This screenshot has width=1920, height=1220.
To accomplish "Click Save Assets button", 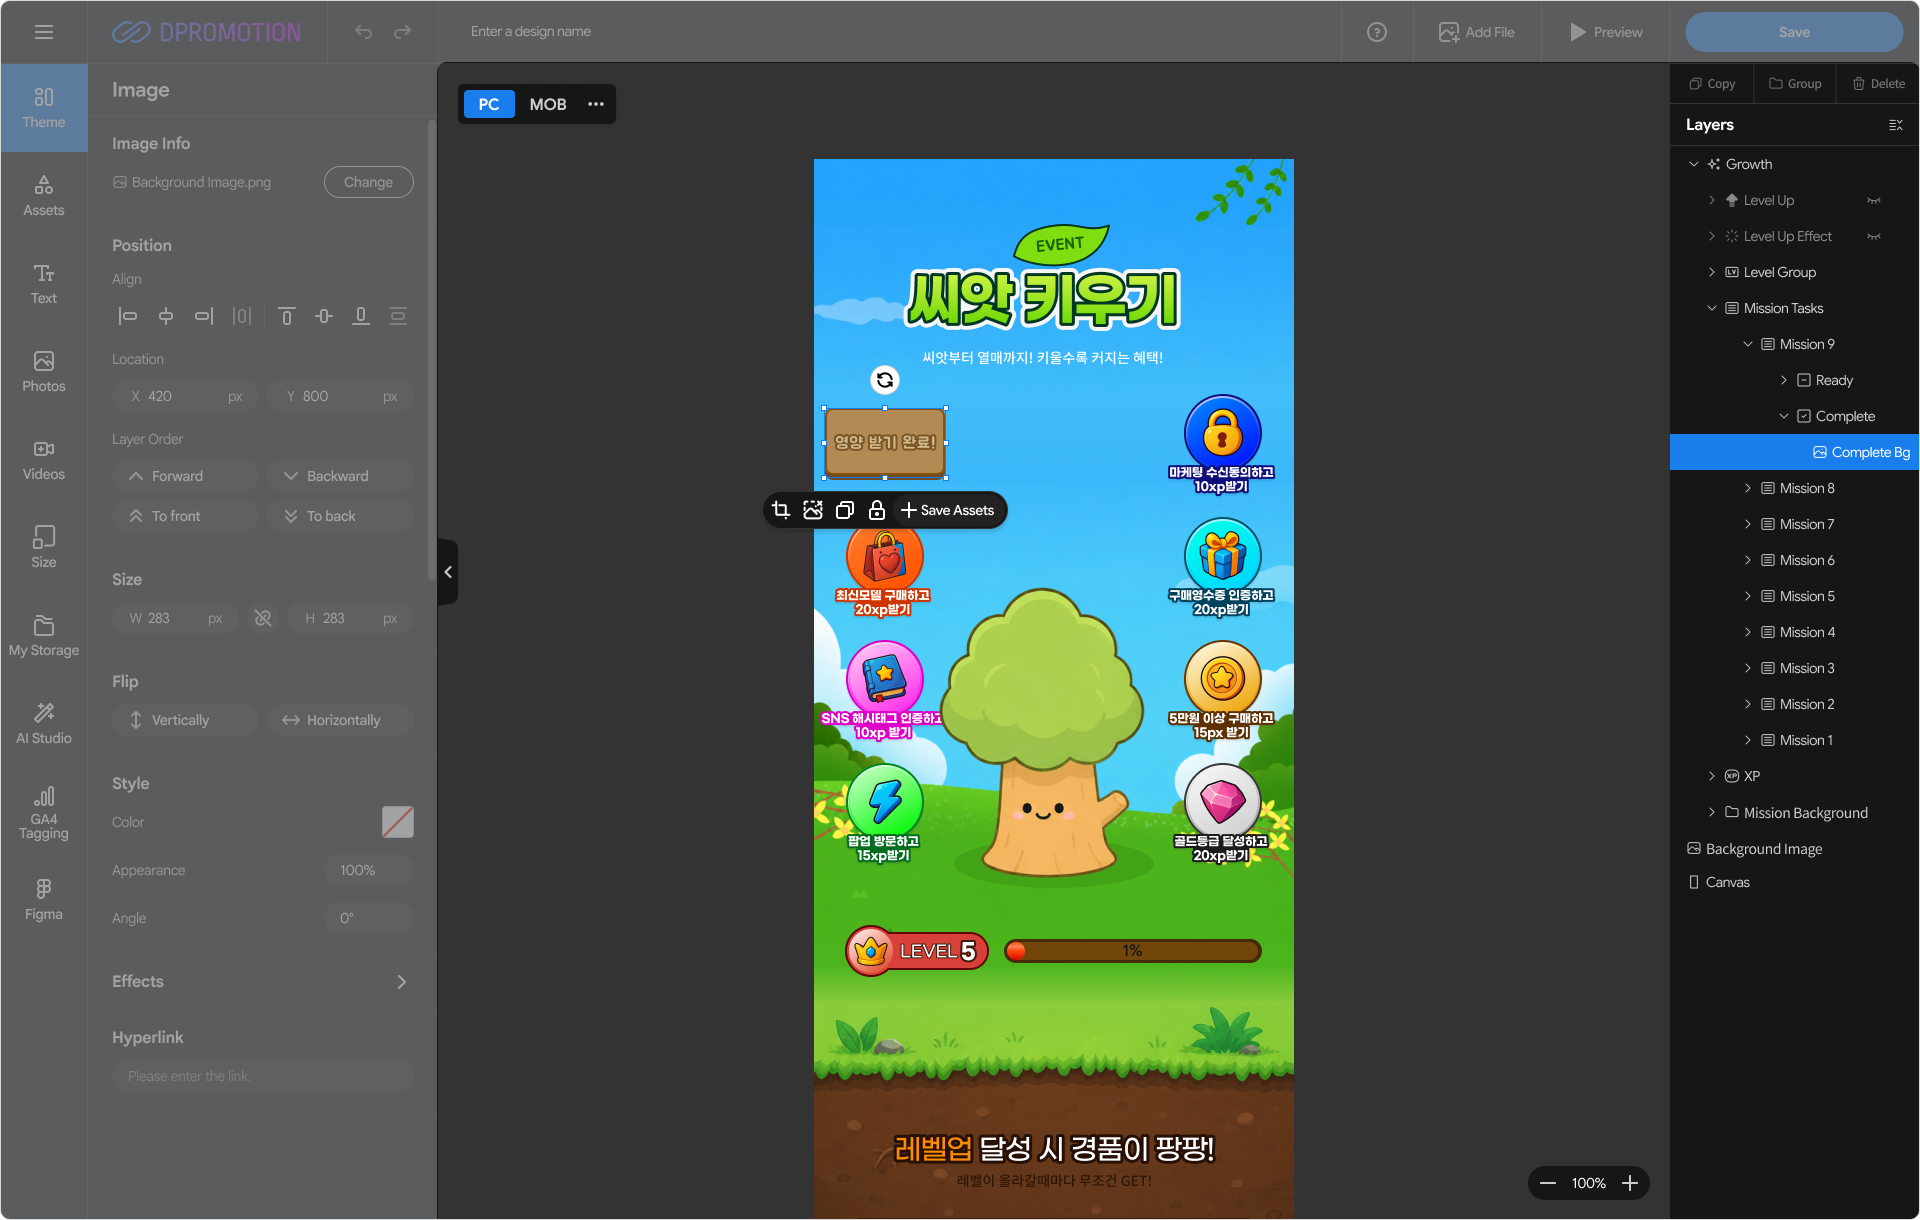I will (947, 510).
